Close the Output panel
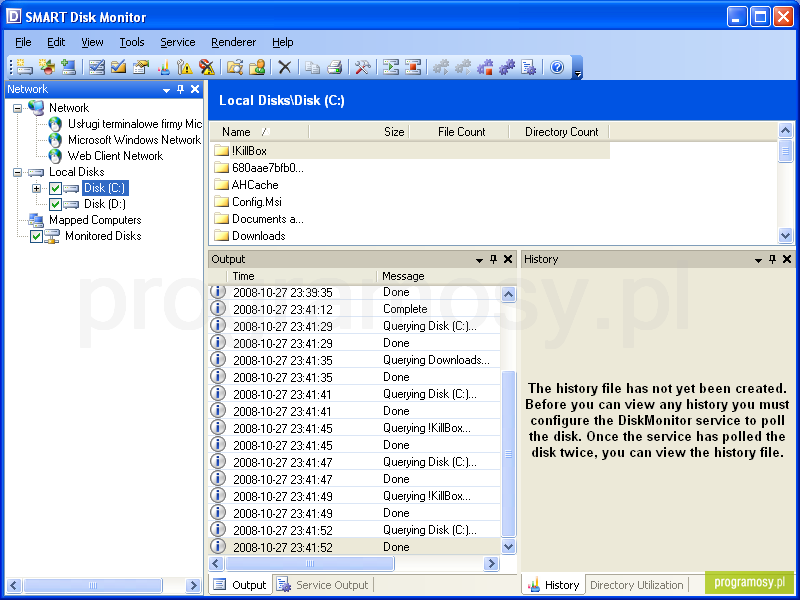Image resolution: width=800 pixels, height=600 pixels. tap(508, 259)
